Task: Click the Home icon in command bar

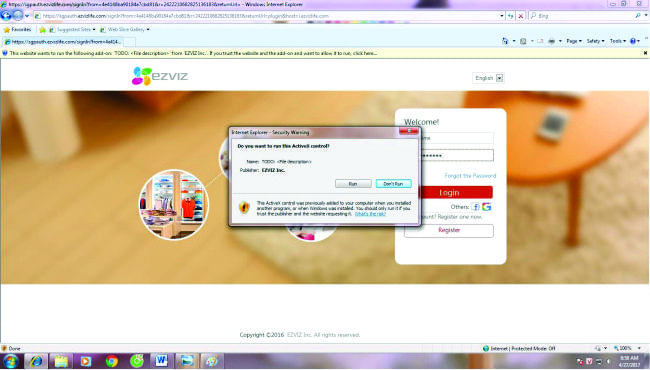Action: tap(505, 41)
